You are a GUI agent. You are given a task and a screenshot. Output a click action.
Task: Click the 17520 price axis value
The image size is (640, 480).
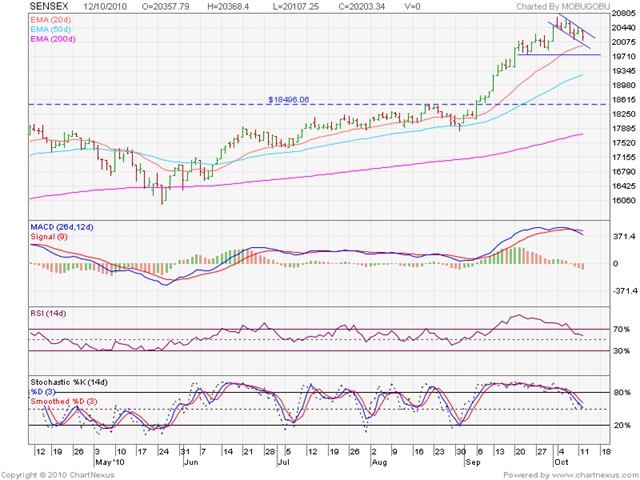pyautogui.click(x=623, y=143)
